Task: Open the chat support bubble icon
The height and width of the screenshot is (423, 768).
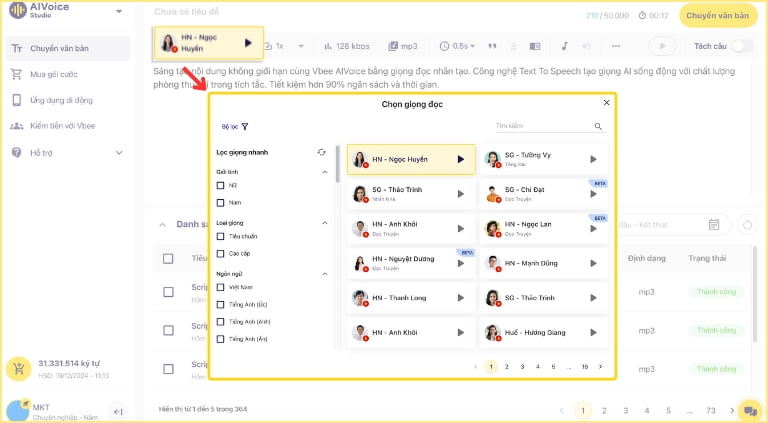Action: (x=749, y=410)
